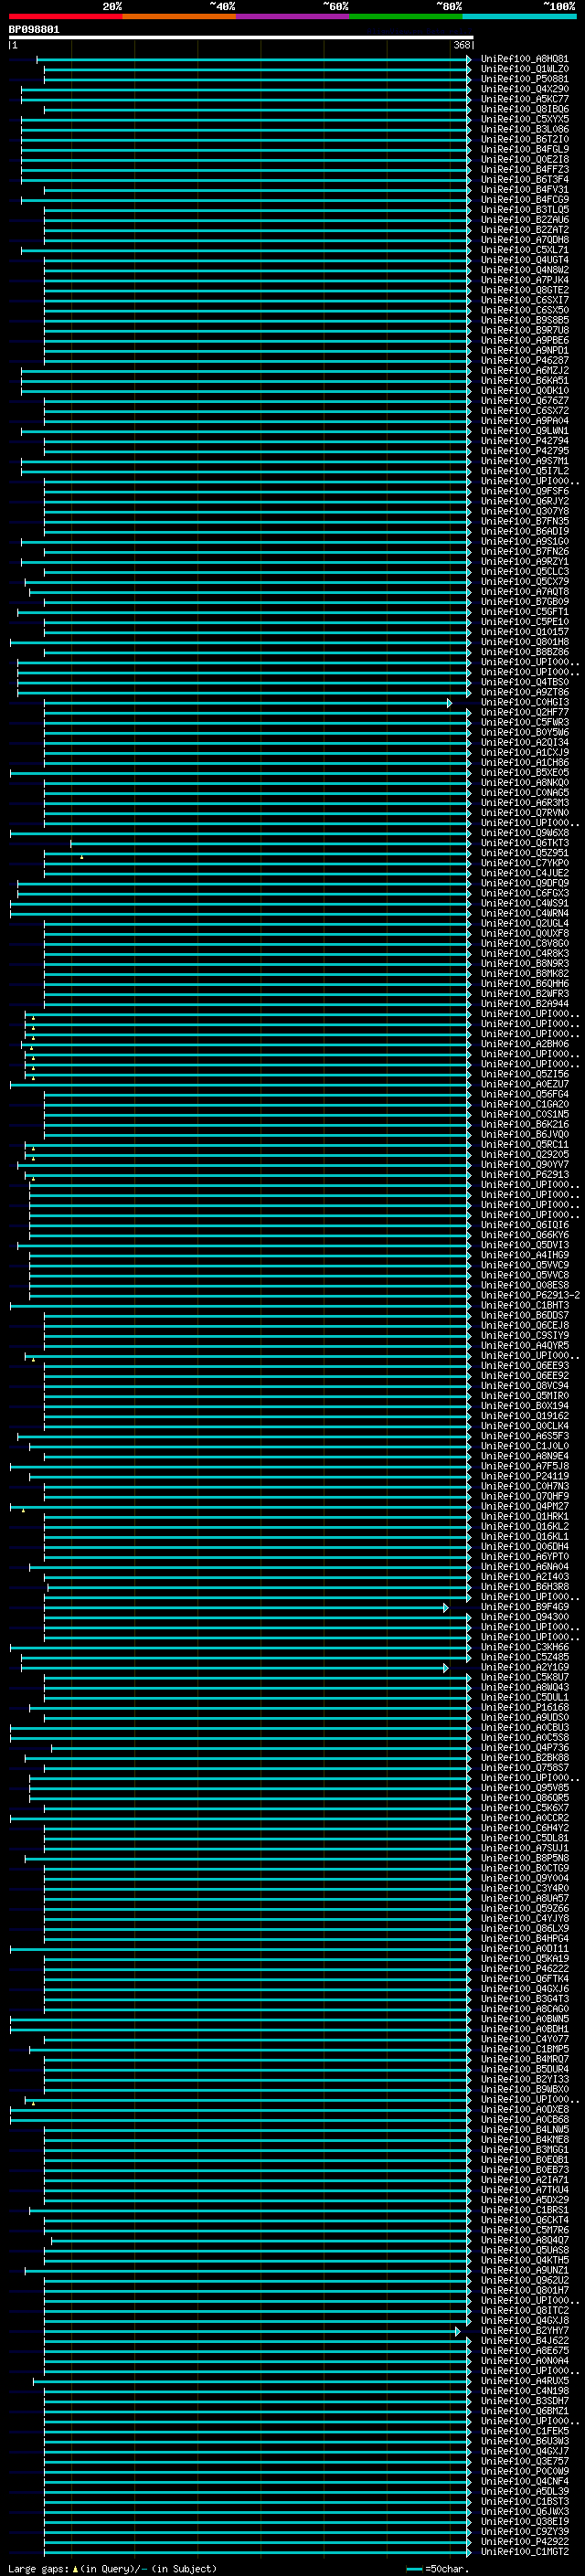Open hit UniRef100_Q4X290
This screenshot has height=2576, width=585.
pyautogui.click(x=524, y=89)
